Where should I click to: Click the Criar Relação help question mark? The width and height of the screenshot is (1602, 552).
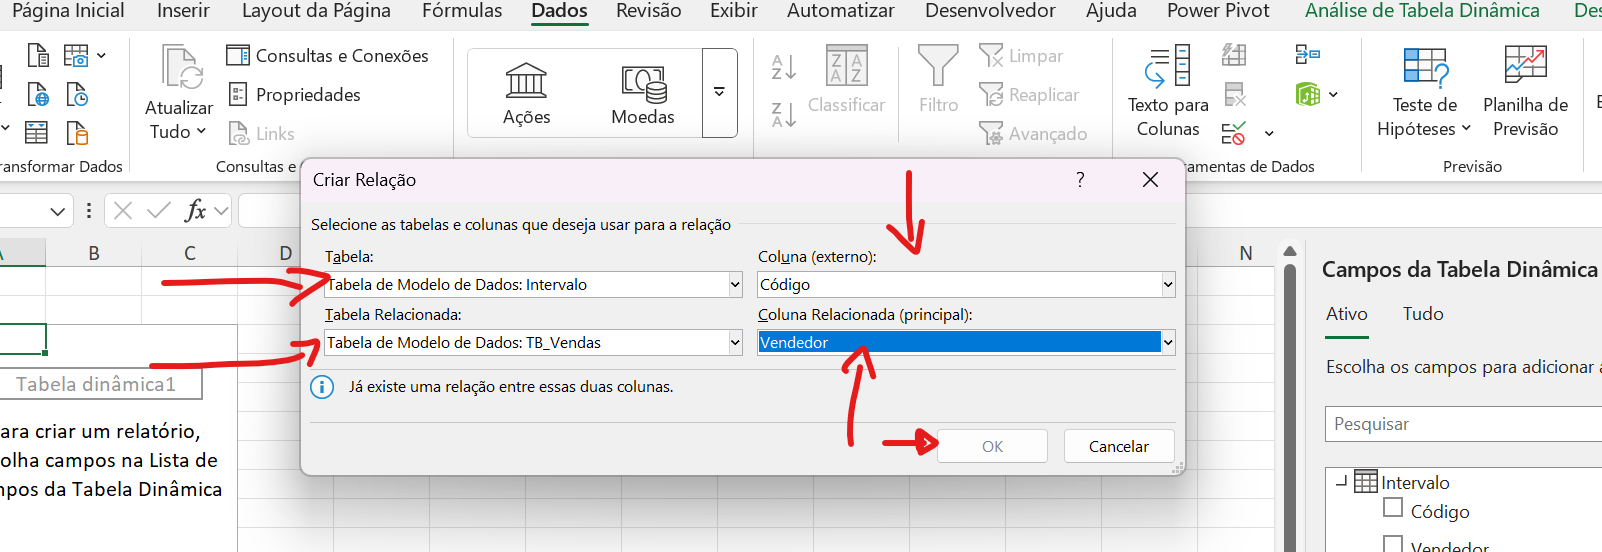[x=1080, y=180]
